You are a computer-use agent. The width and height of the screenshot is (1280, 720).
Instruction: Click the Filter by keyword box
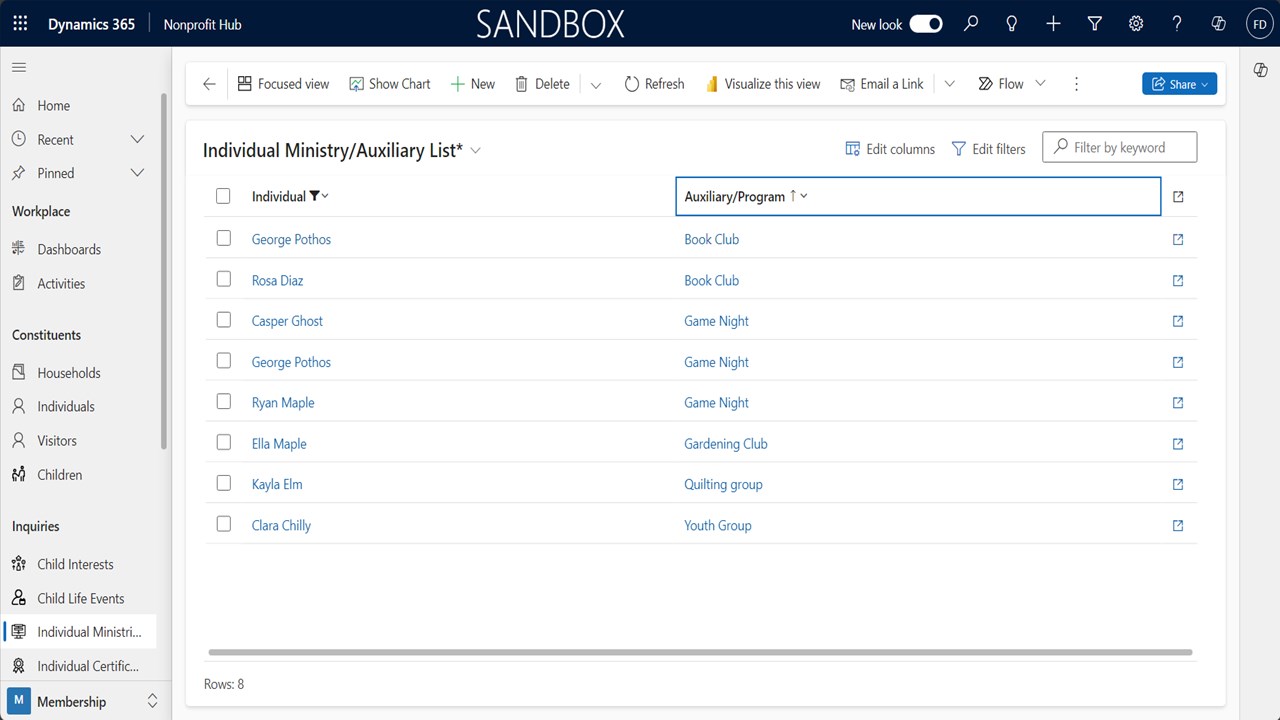pyautogui.click(x=1119, y=147)
